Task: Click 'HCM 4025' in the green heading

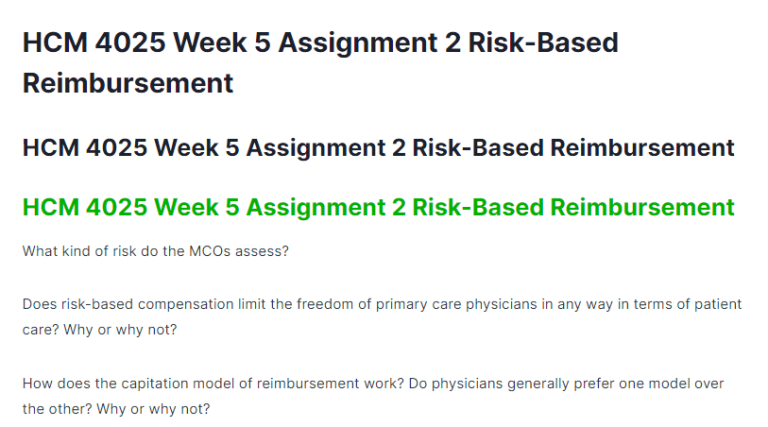Action: 85,207
